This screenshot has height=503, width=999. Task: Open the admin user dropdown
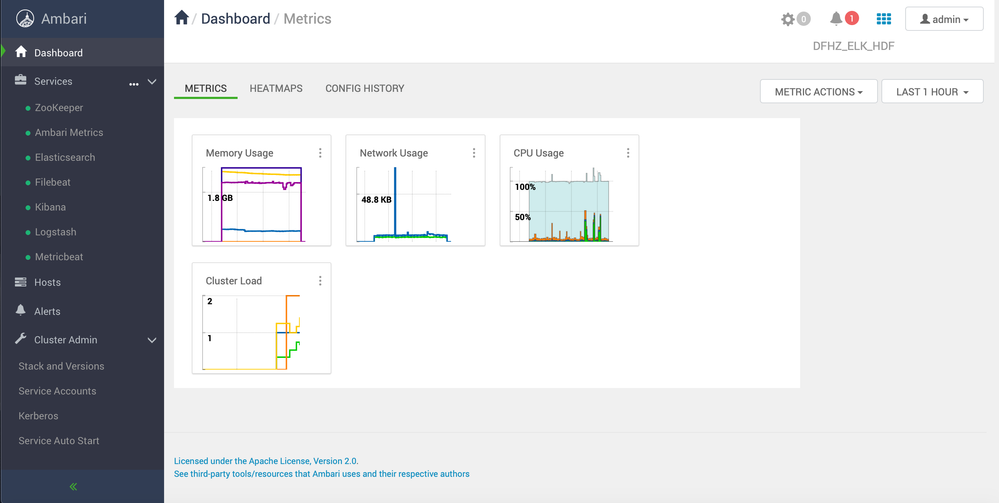point(943,19)
